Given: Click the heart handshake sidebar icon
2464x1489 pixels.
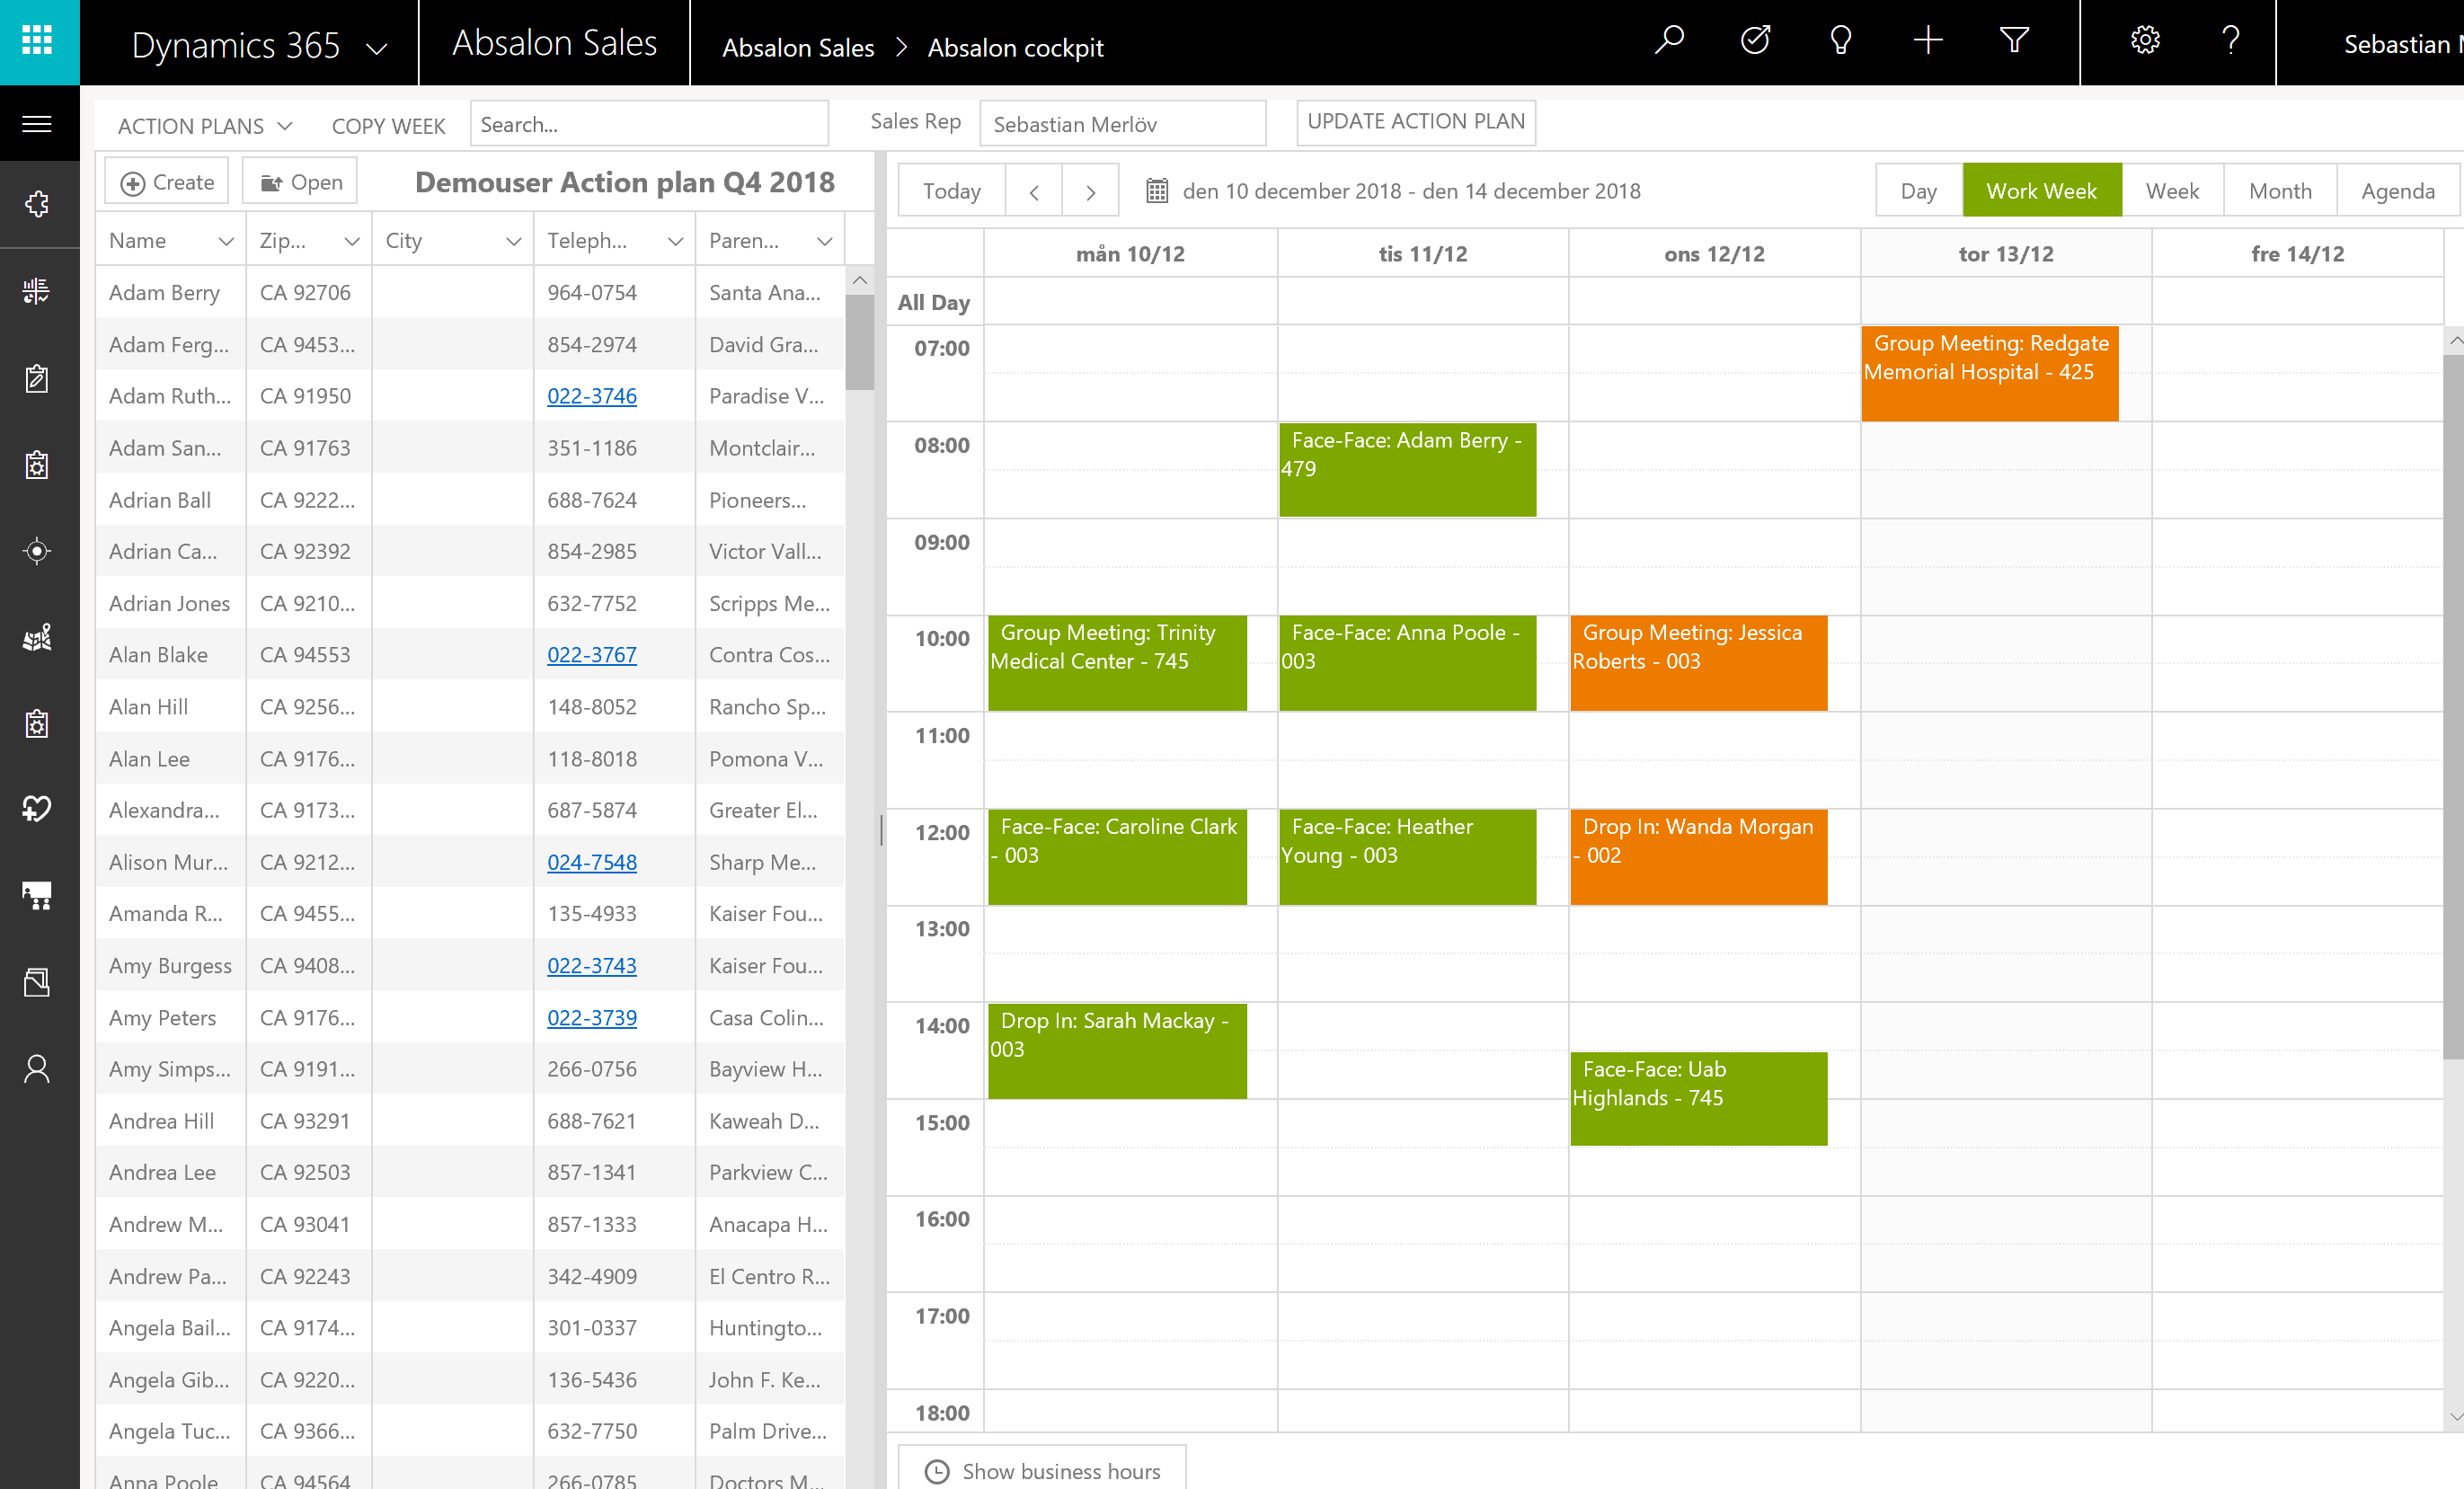Looking at the screenshot, I should pyautogui.click(x=38, y=809).
